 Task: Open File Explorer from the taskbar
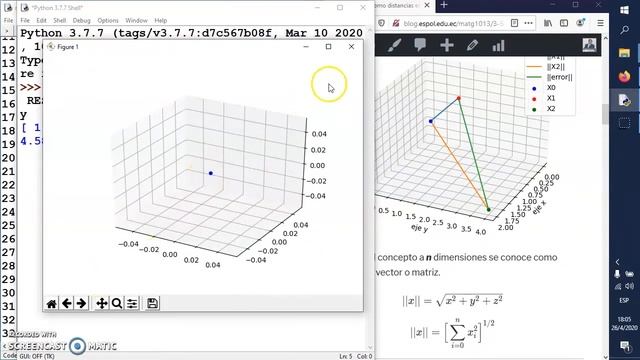(x=624, y=53)
